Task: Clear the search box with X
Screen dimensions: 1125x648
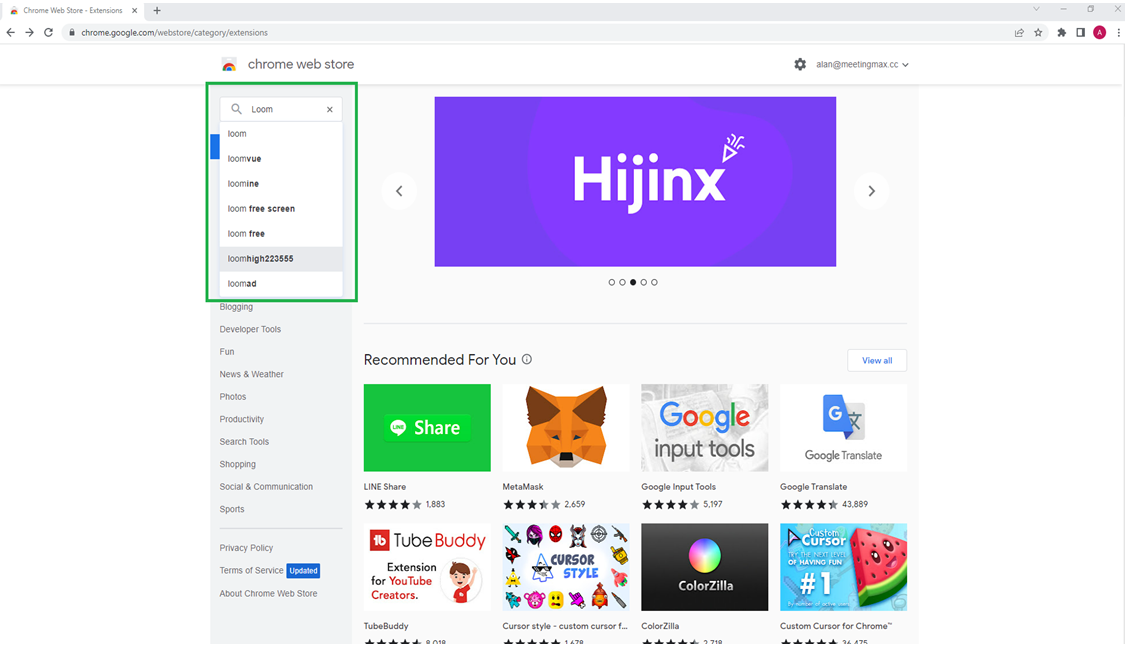Action: click(330, 110)
